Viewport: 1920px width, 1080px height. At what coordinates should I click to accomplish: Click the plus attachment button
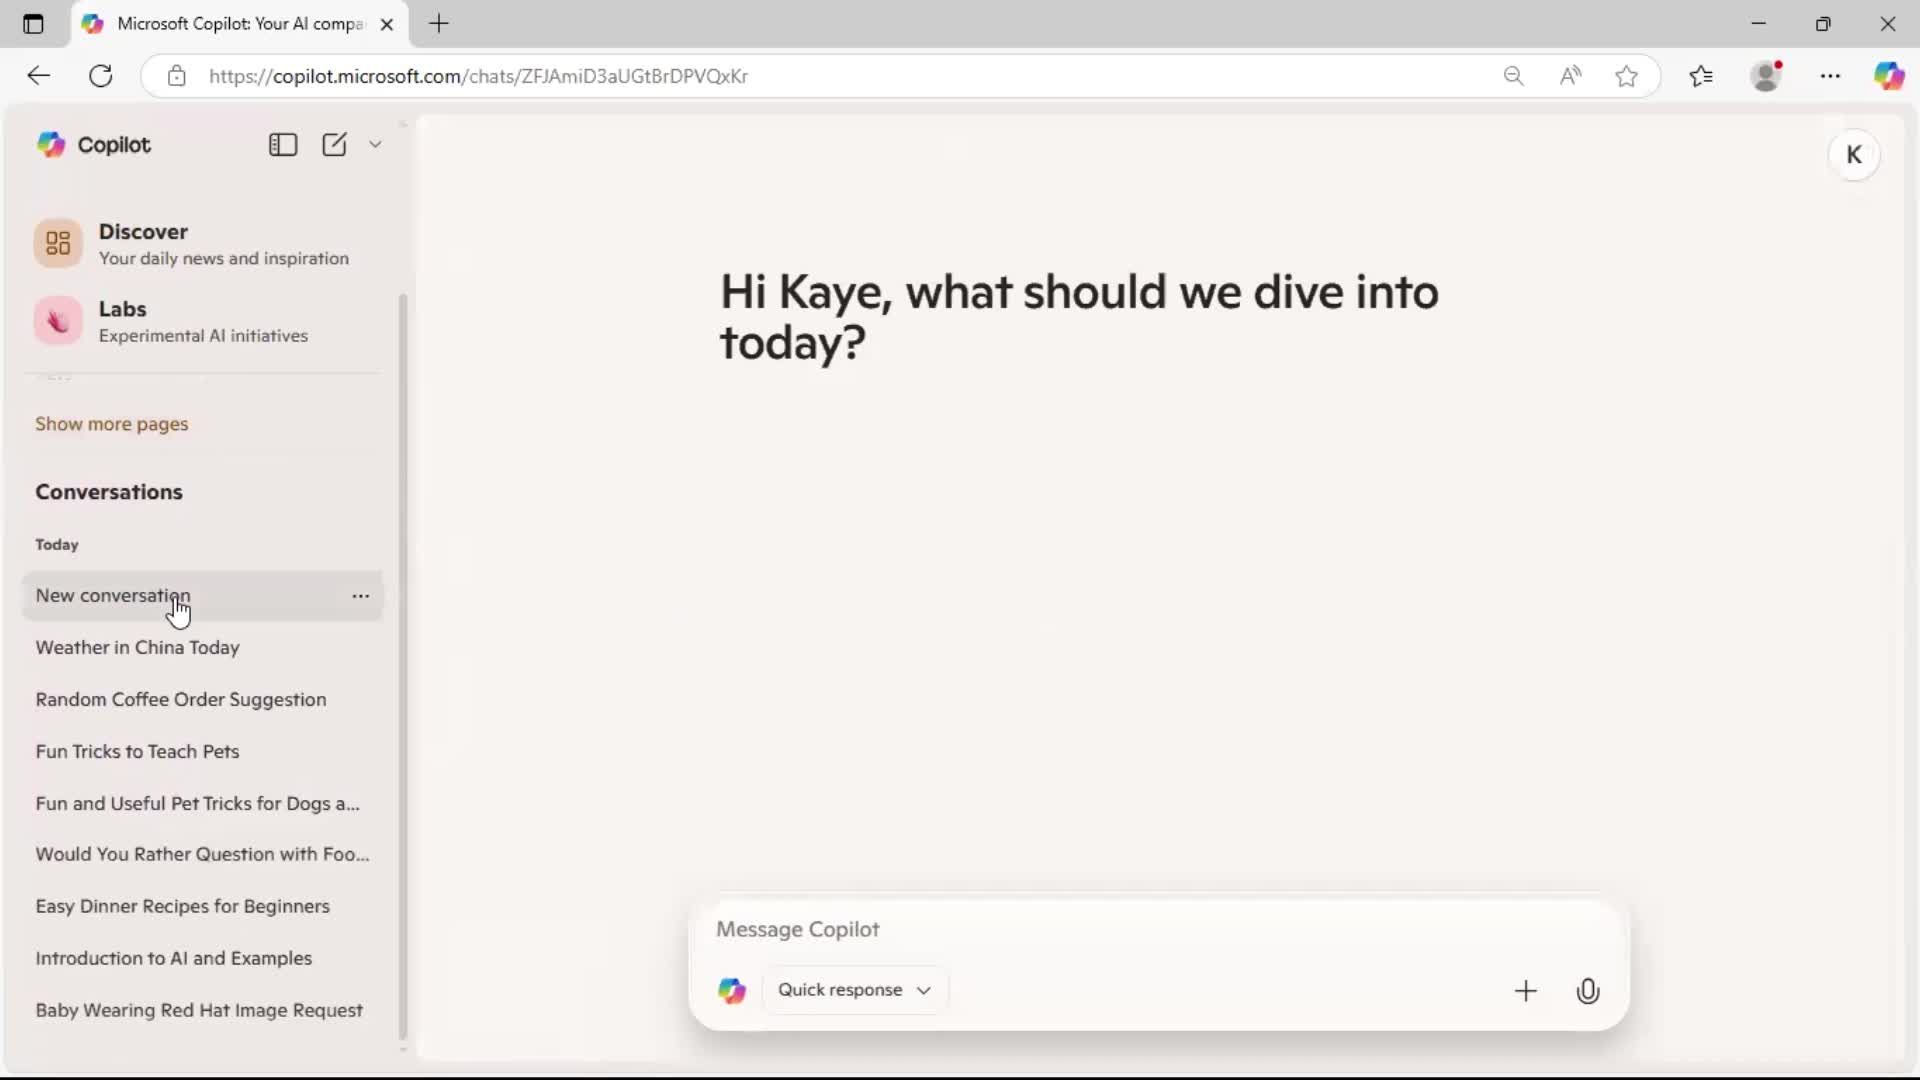(1526, 991)
